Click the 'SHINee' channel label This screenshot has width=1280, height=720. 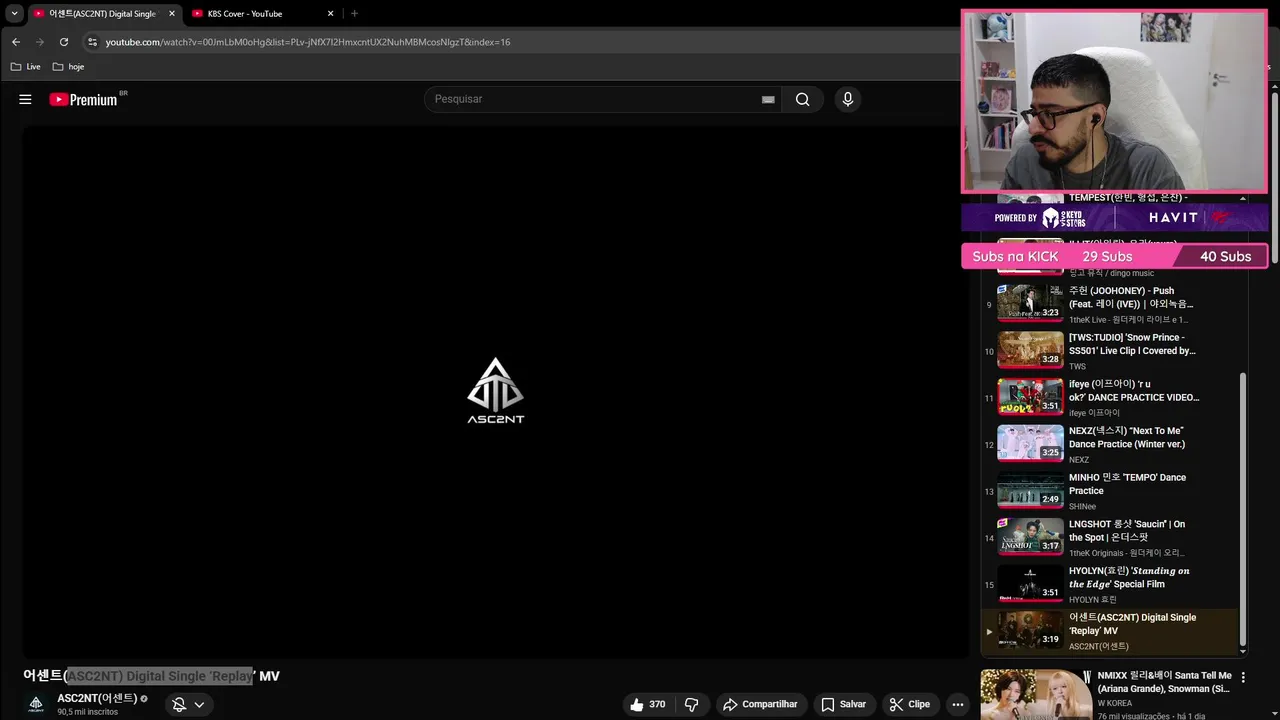pos(1083,506)
